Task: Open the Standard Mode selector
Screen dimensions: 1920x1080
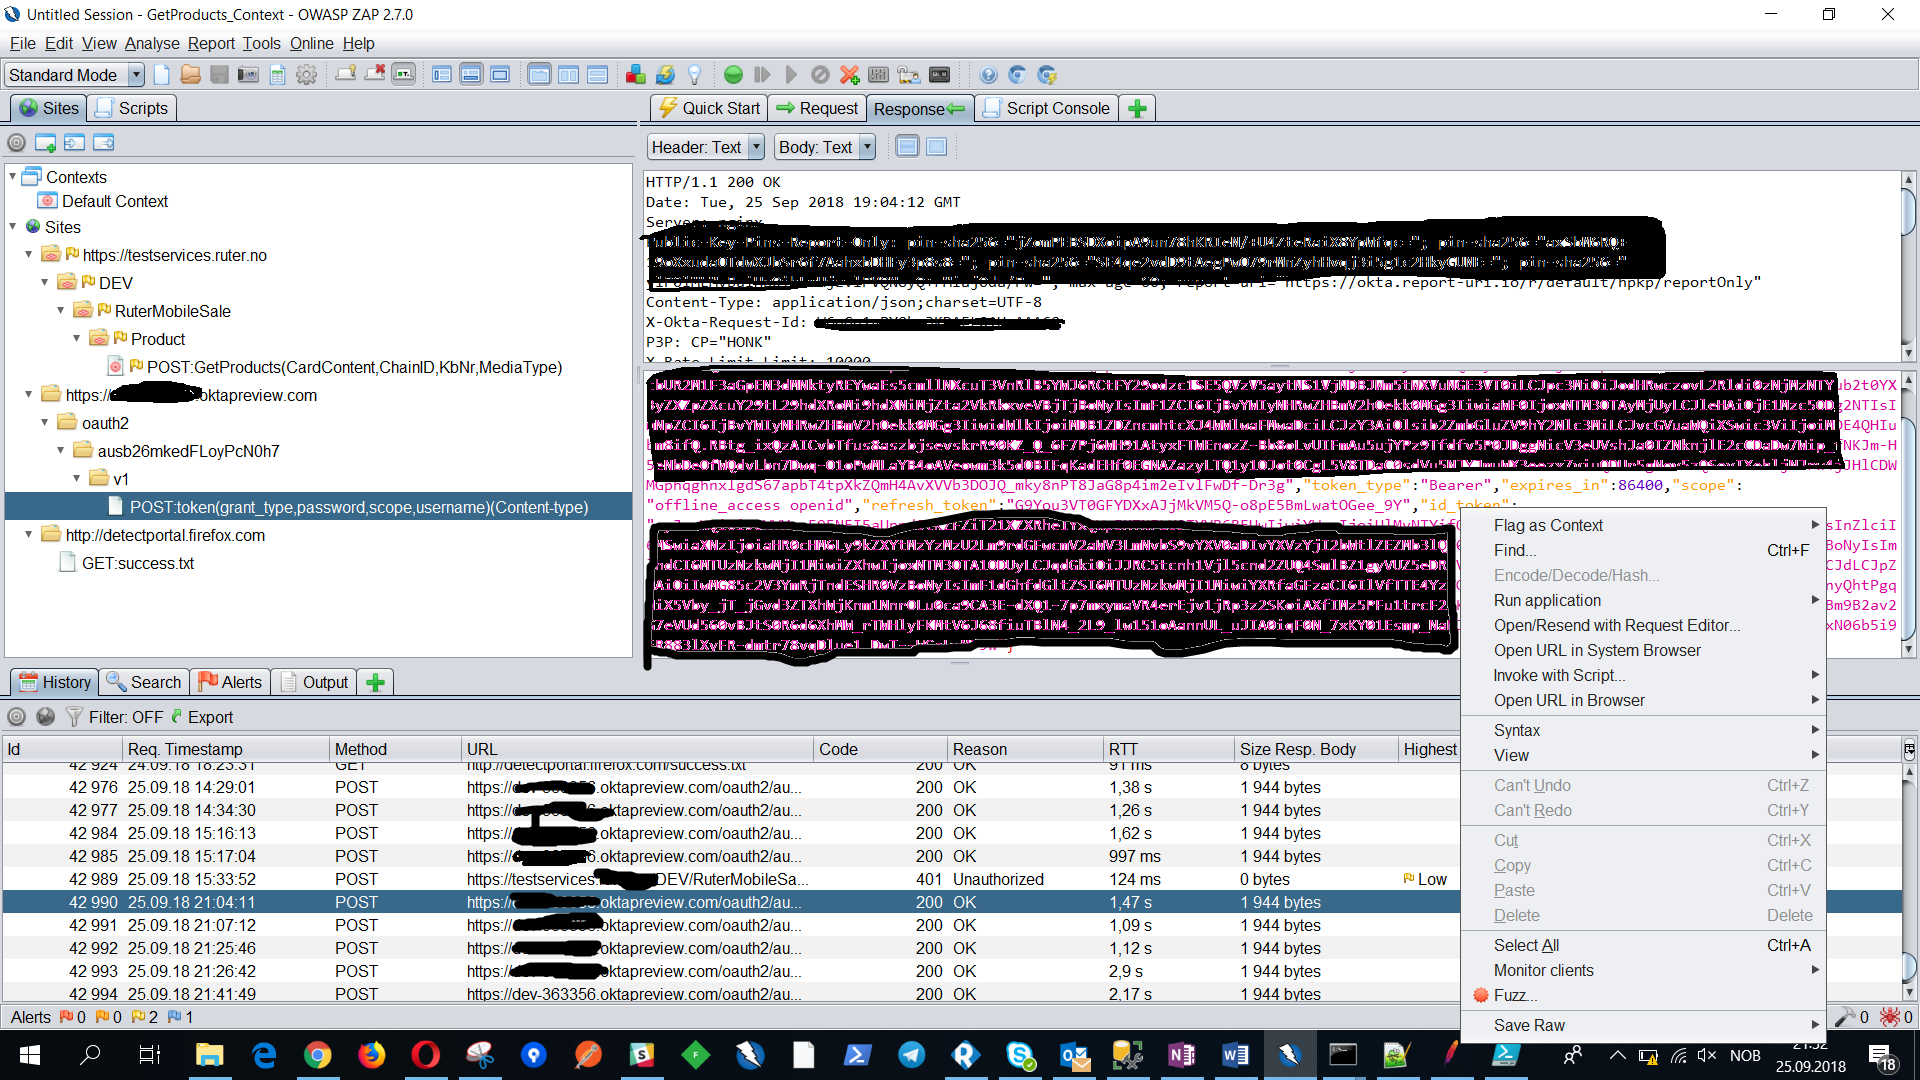Action: [x=73, y=74]
